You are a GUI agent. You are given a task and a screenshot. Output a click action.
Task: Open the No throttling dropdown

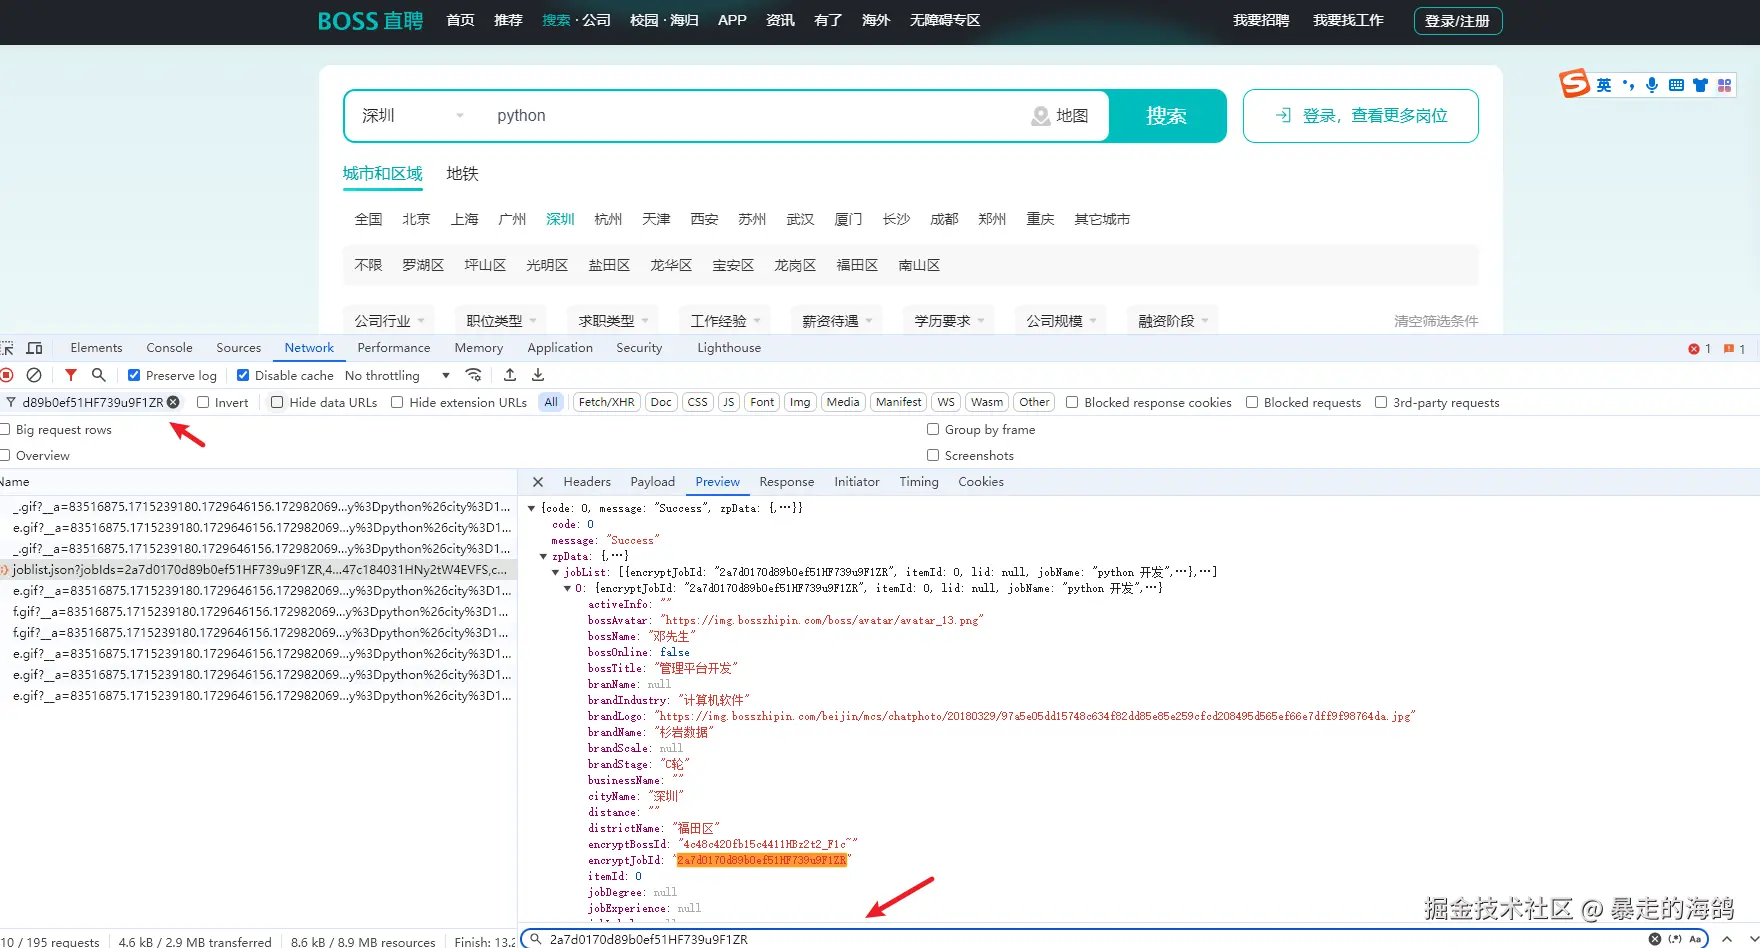(398, 375)
